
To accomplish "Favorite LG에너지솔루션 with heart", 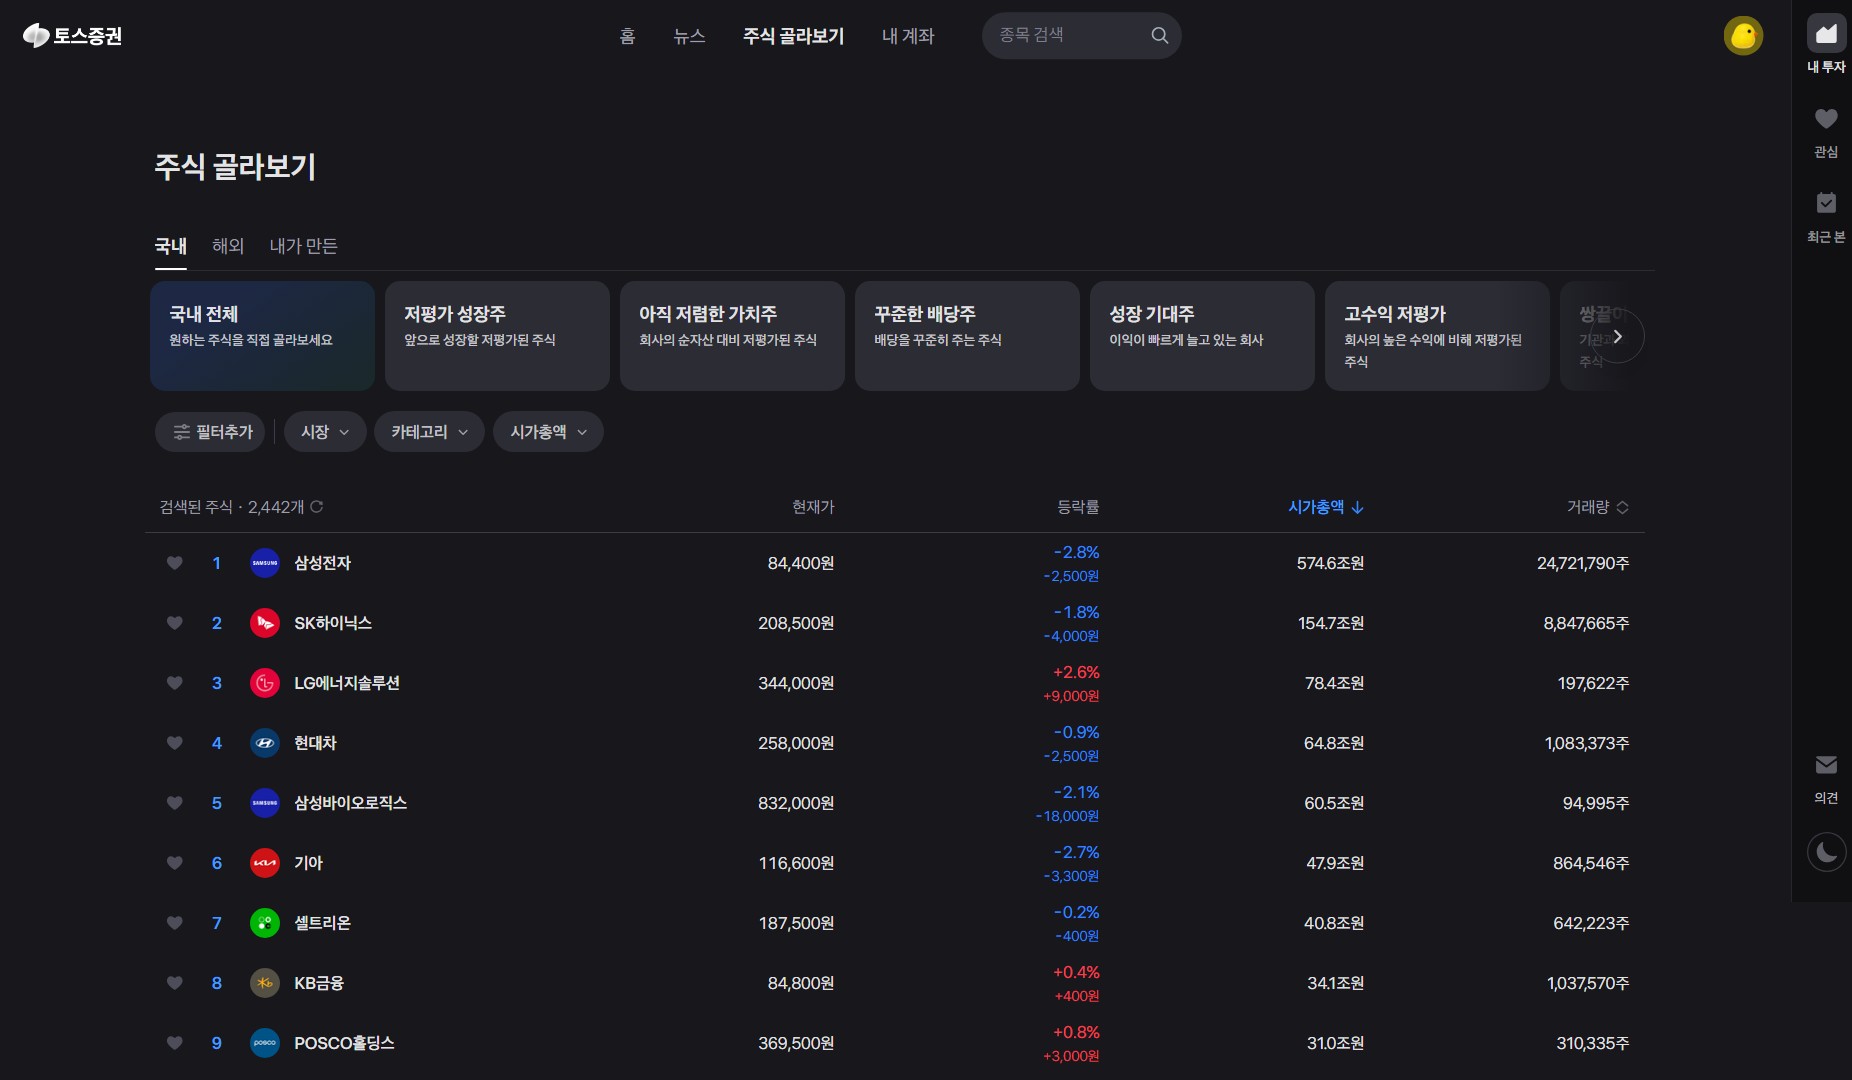I will coord(175,683).
